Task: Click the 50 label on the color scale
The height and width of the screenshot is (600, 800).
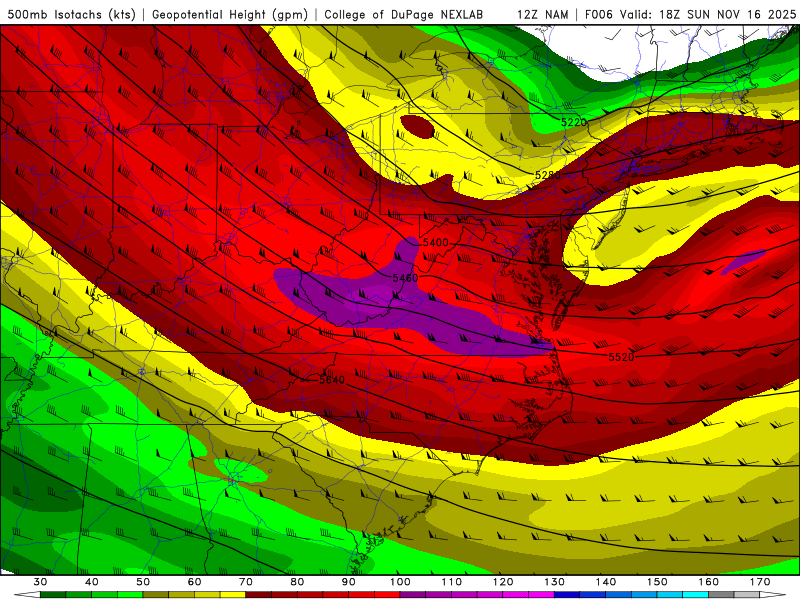Action: pos(143,582)
